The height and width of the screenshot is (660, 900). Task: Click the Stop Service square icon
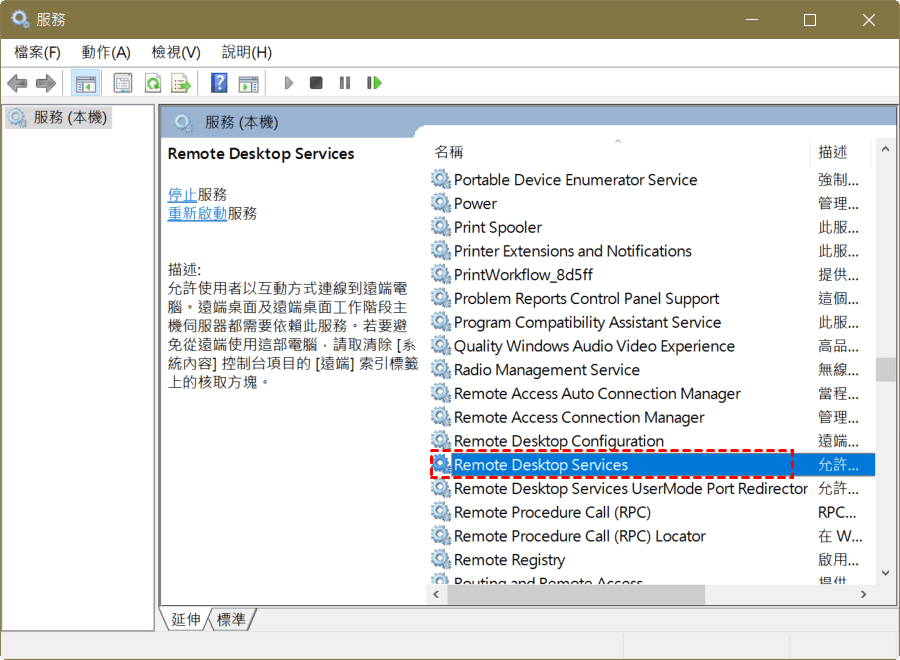tap(316, 83)
